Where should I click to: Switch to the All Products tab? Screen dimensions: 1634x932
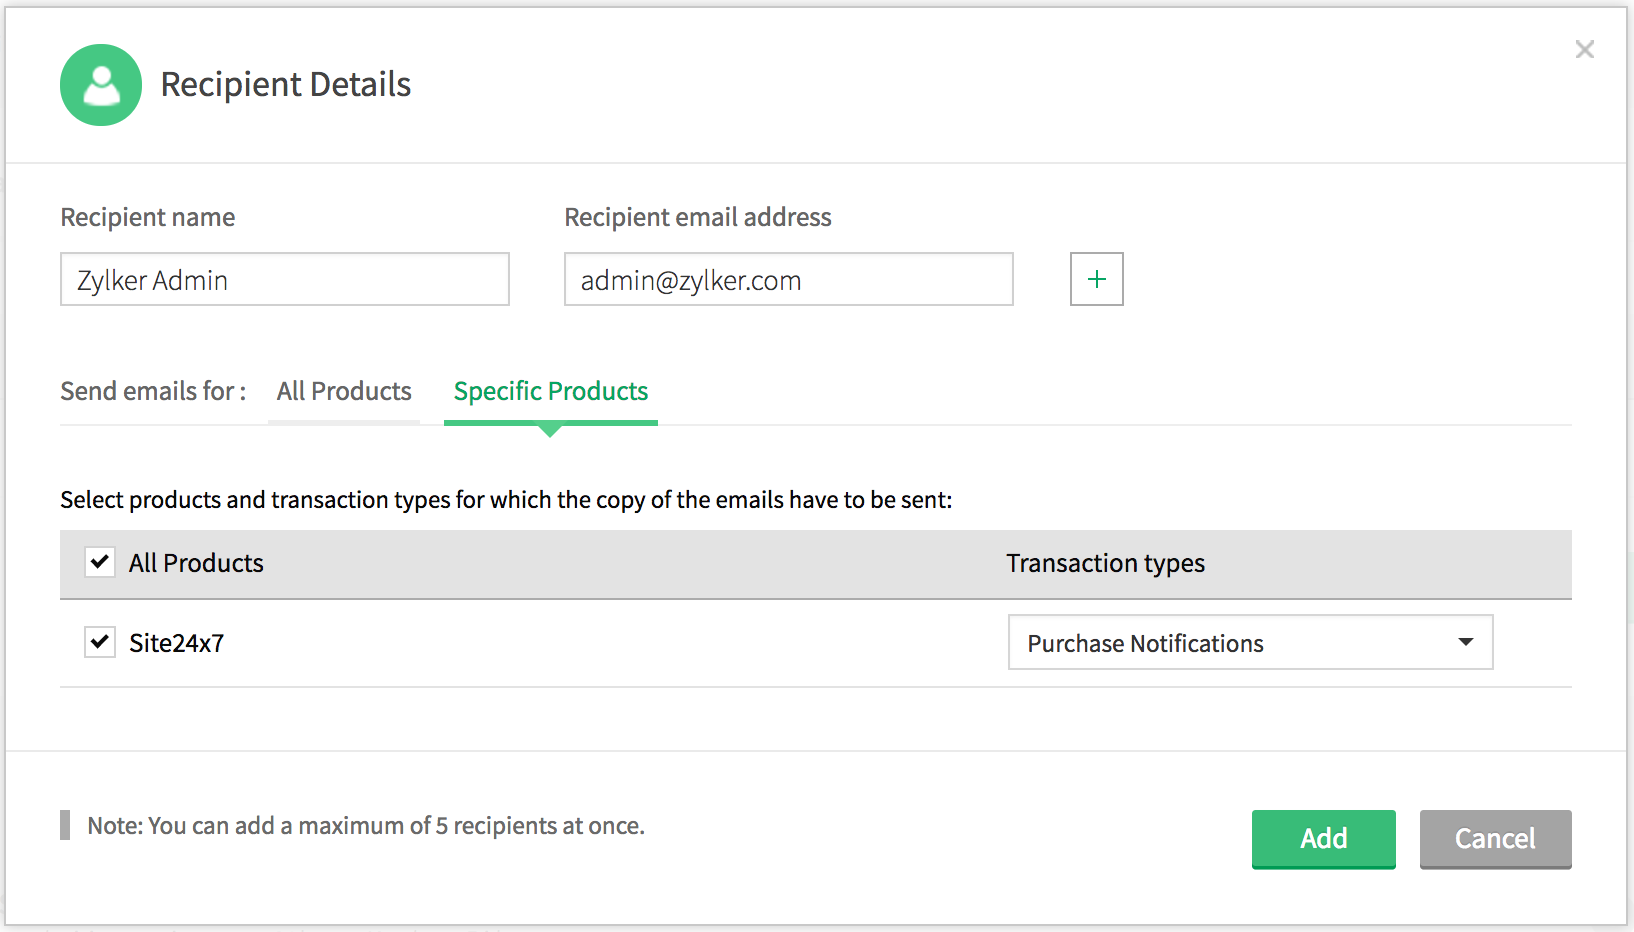344,391
